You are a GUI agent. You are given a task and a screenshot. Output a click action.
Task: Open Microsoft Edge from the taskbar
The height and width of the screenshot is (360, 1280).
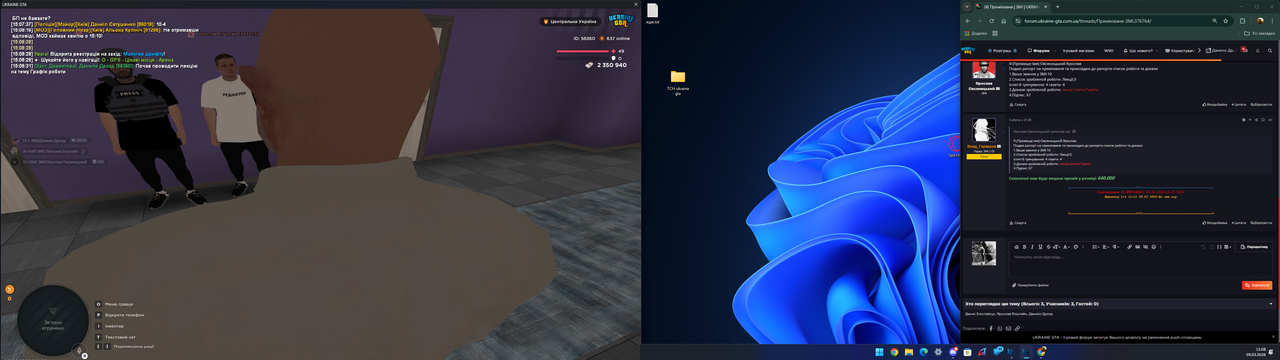tap(923, 352)
